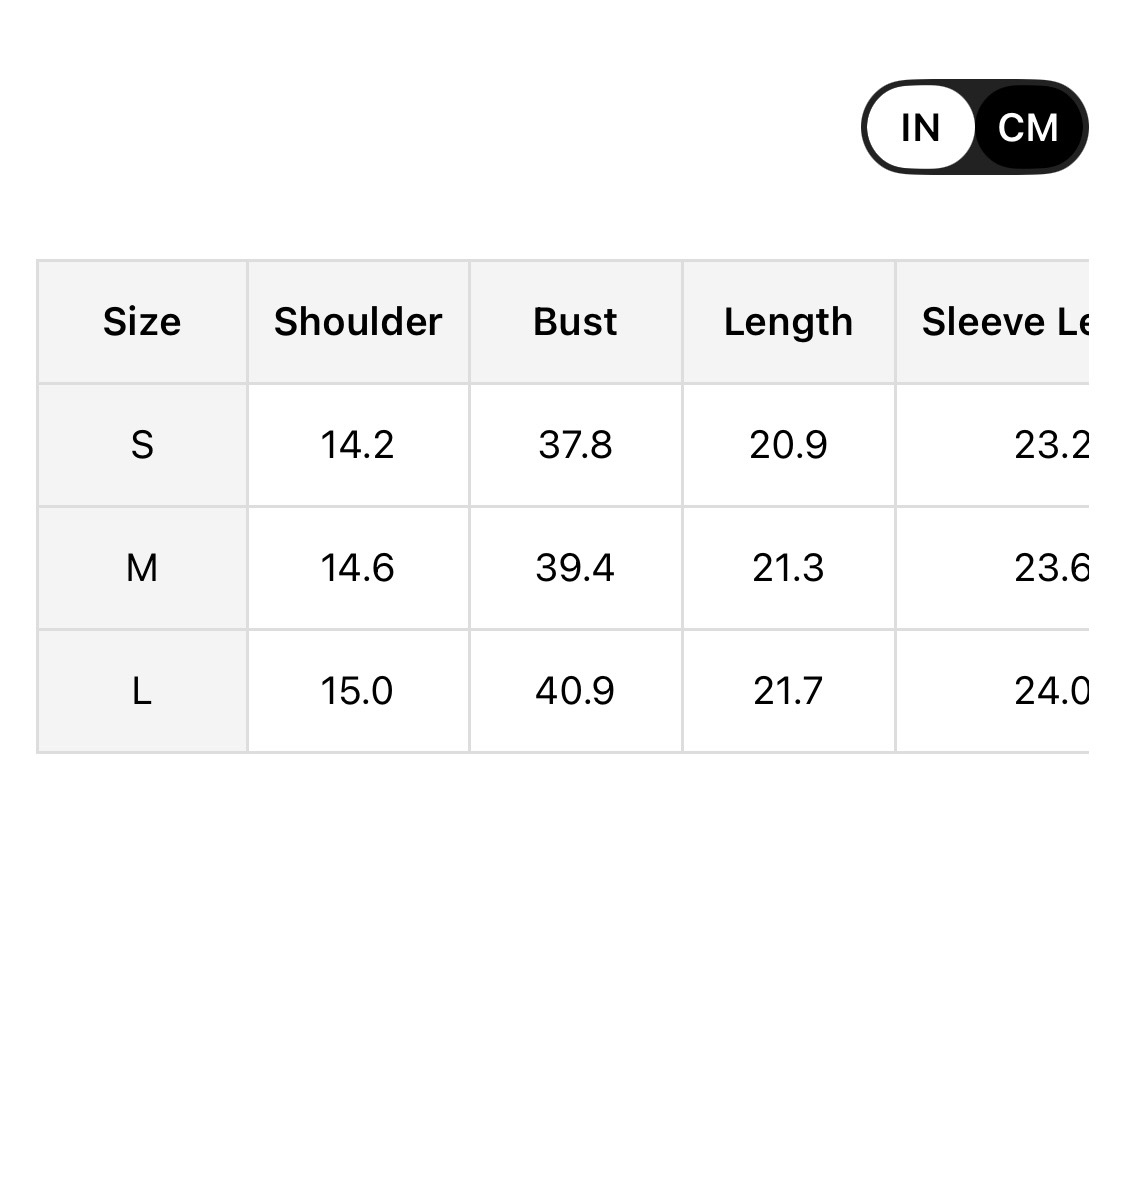
Task: Click the Size column header
Action: (142, 322)
